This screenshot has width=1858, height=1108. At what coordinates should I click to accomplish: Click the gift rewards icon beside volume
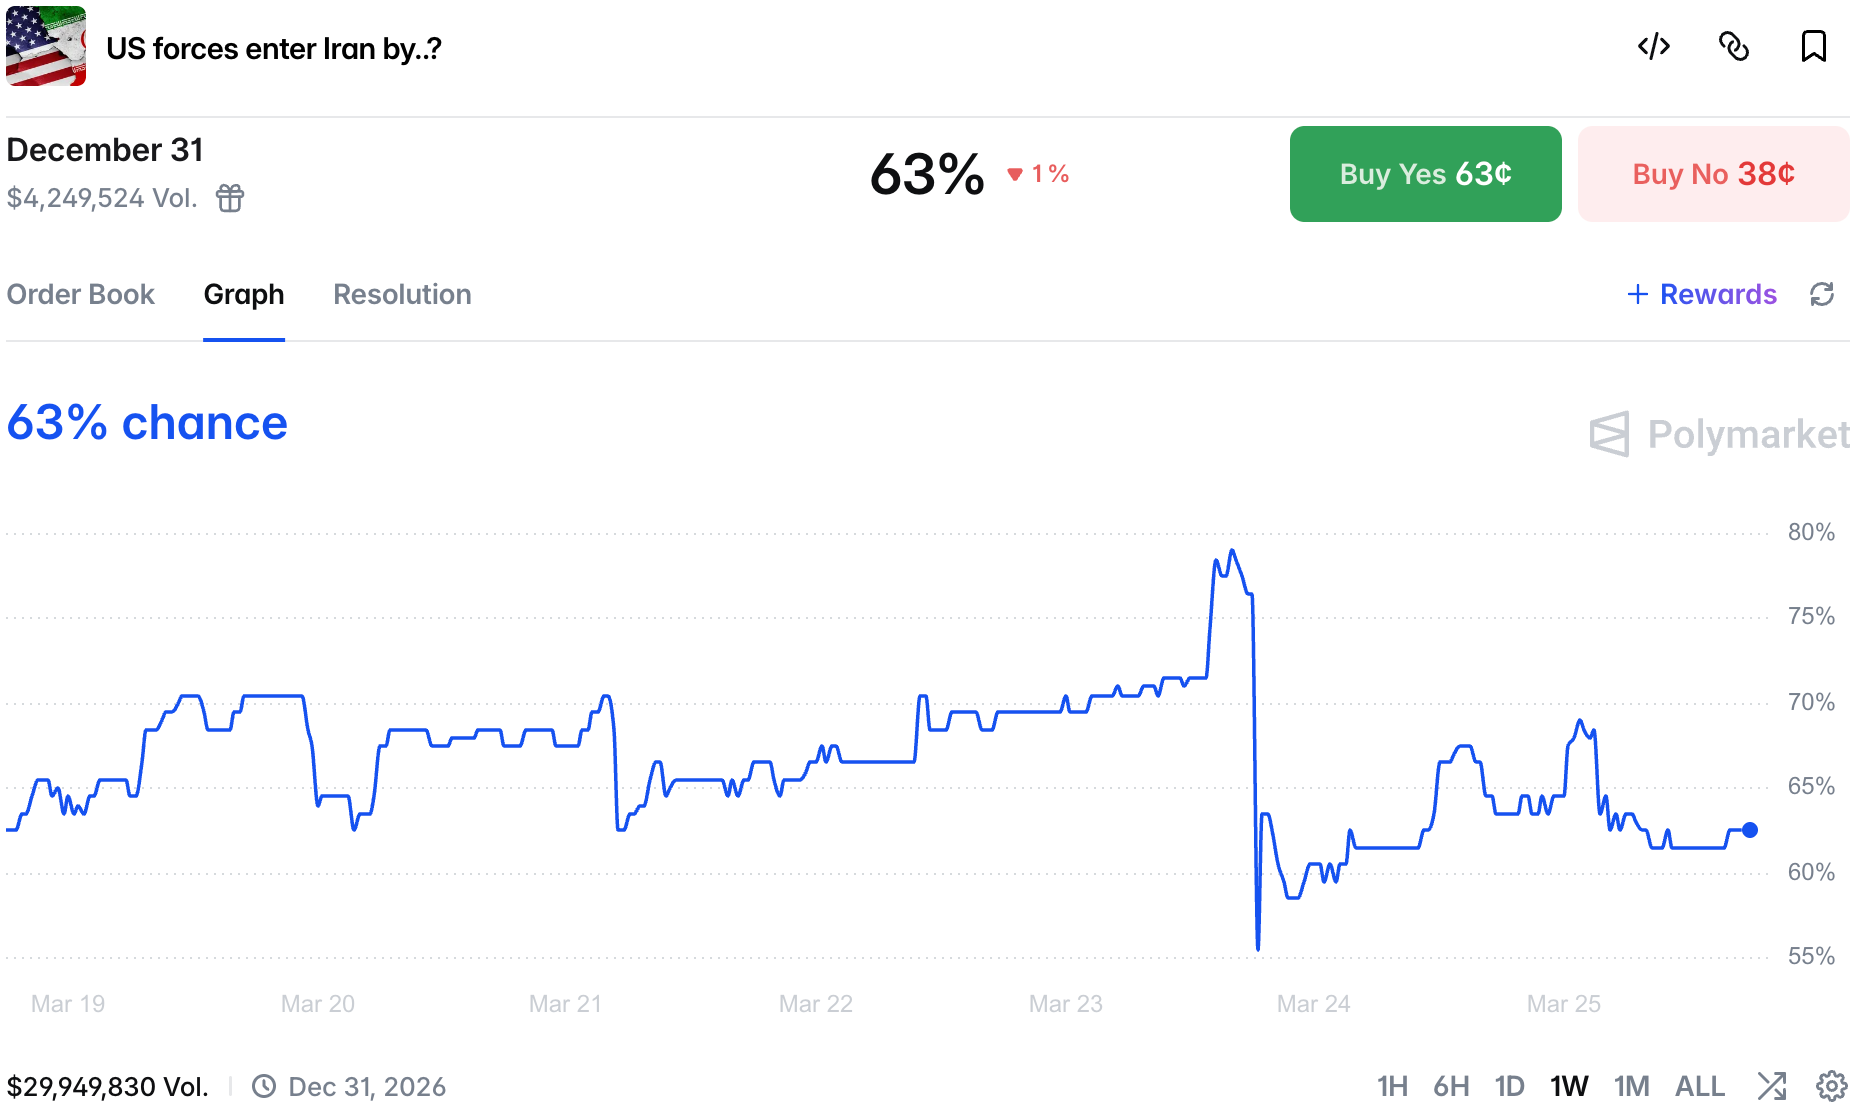[230, 198]
